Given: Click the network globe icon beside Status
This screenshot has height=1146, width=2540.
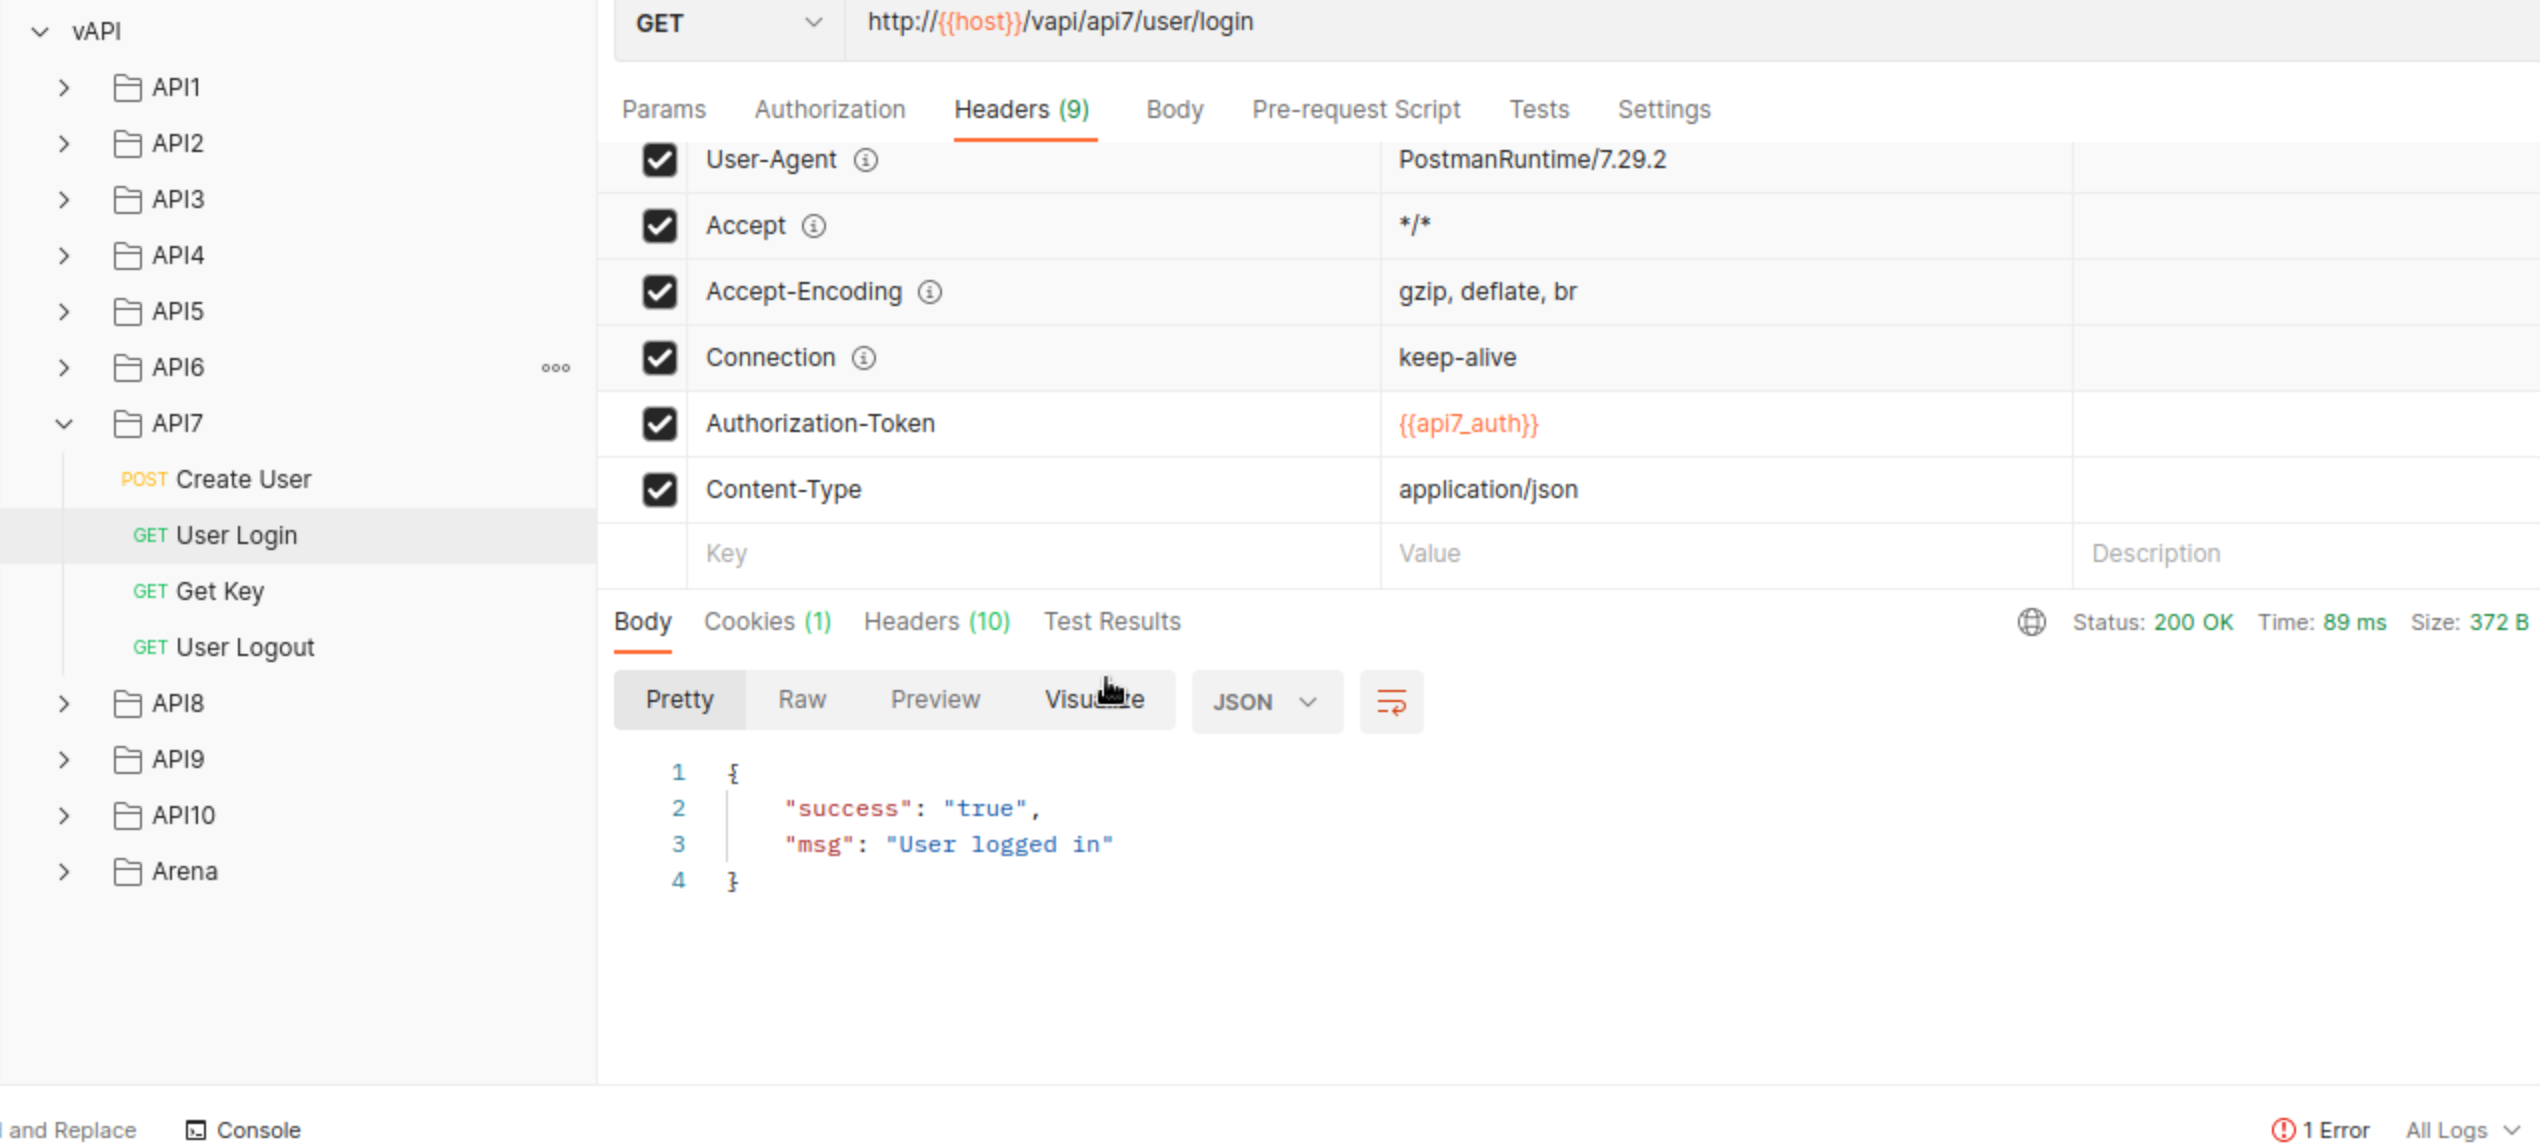Looking at the screenshot, I should click(2031, 622).
